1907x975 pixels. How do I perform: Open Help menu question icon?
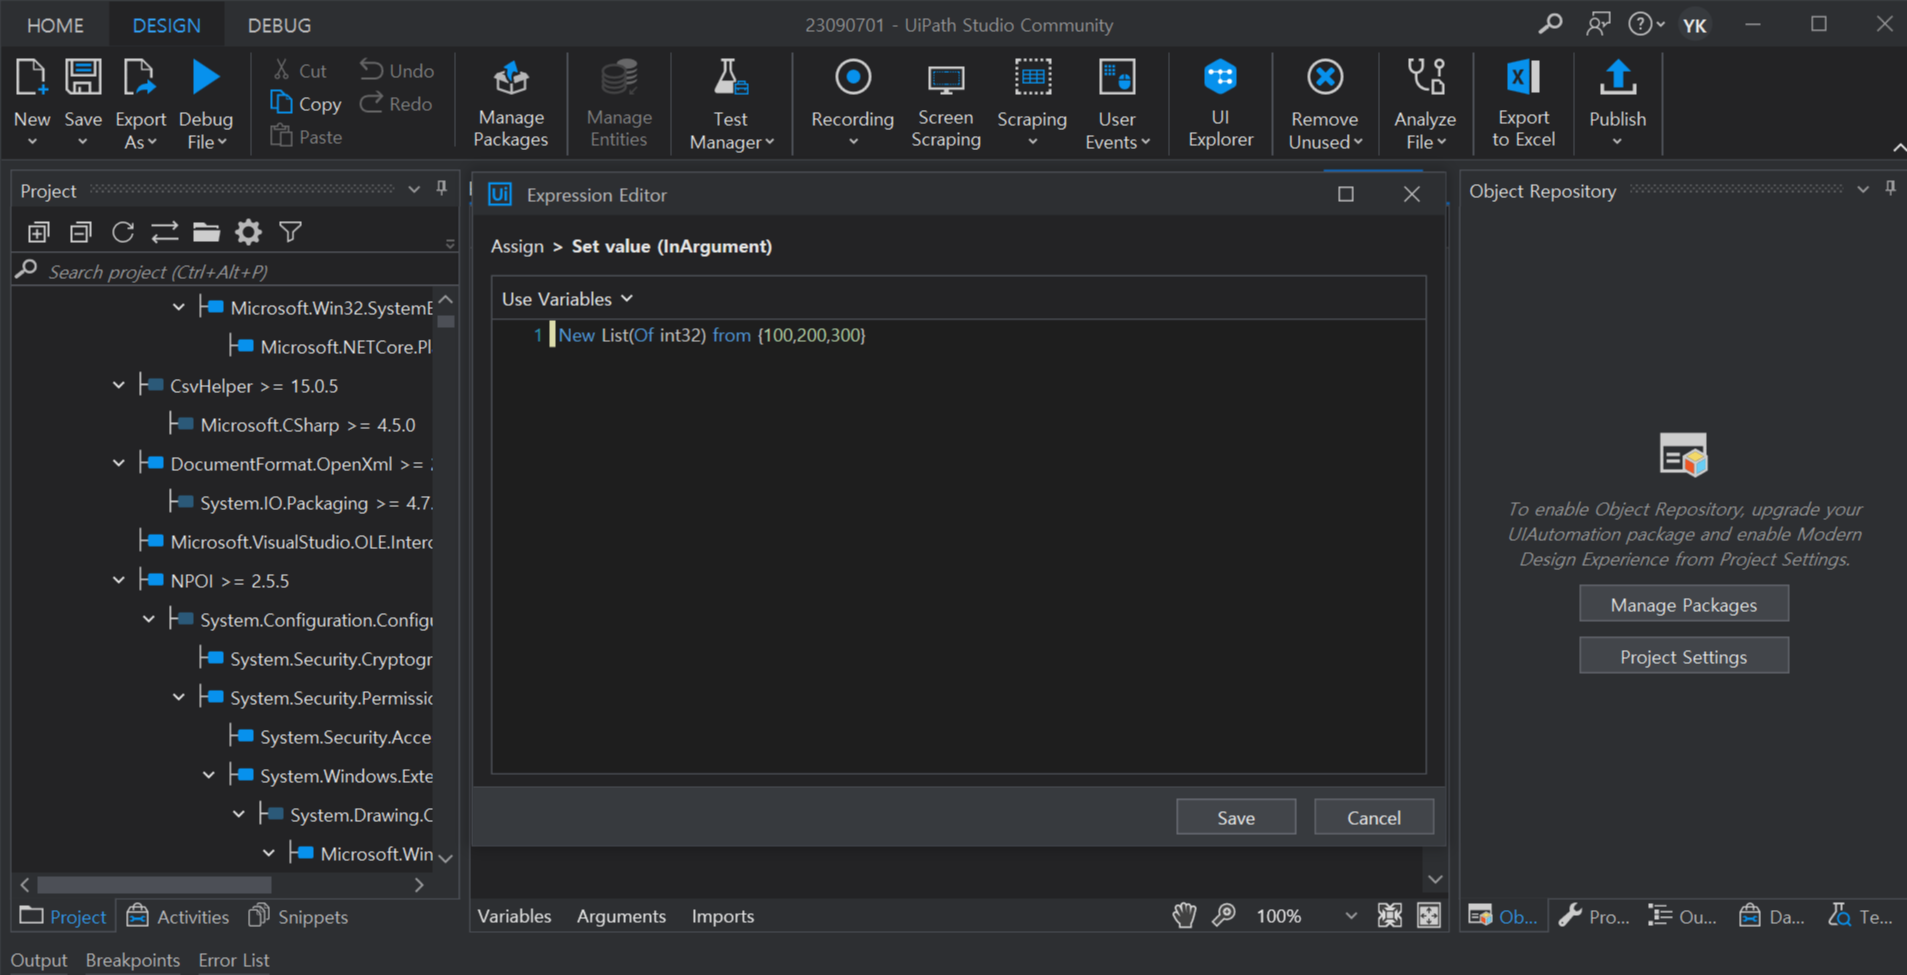1645,24
